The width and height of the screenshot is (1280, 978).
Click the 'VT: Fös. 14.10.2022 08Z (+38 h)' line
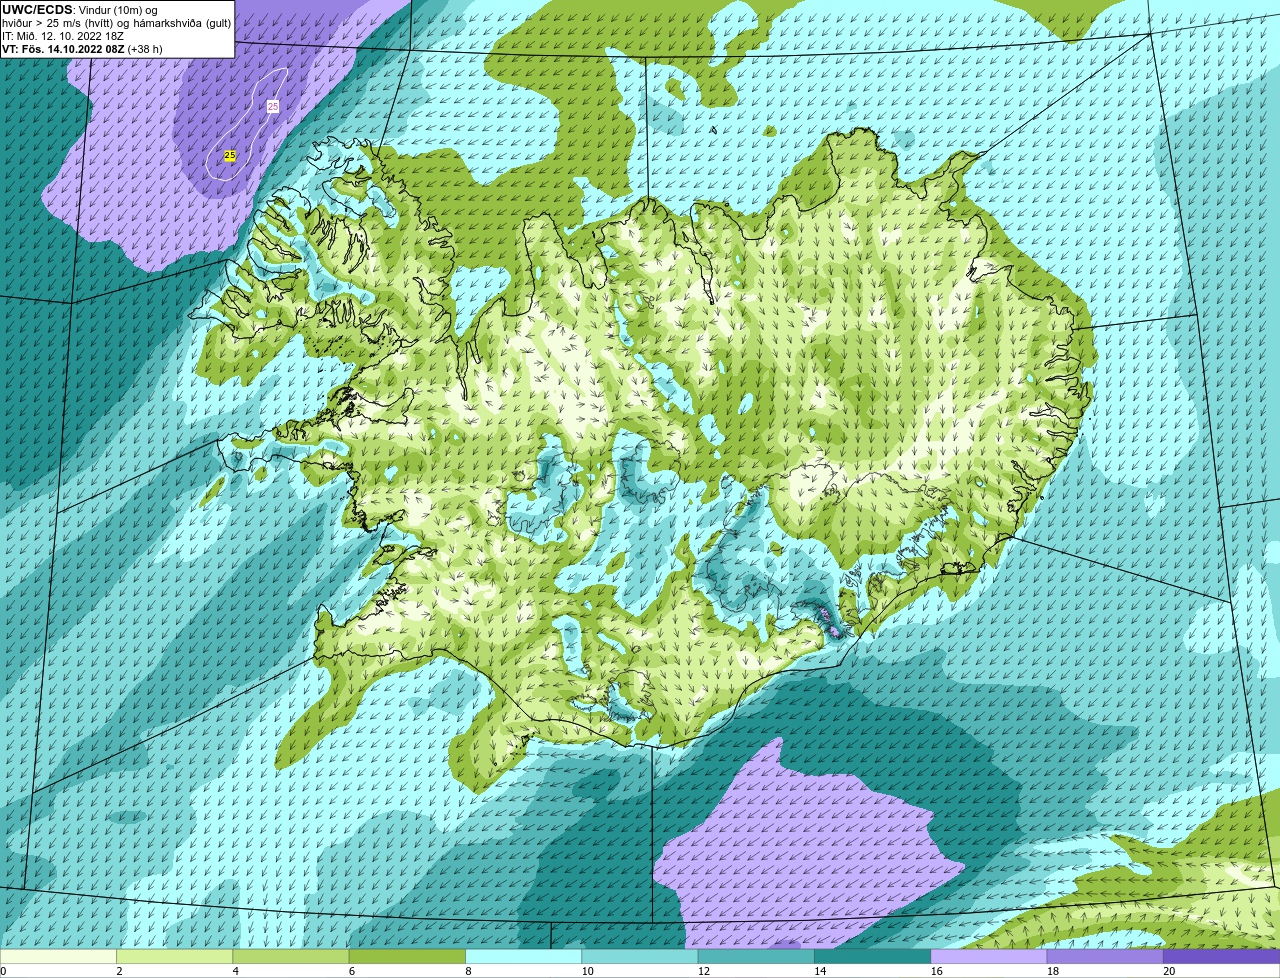tap(82, 49)
